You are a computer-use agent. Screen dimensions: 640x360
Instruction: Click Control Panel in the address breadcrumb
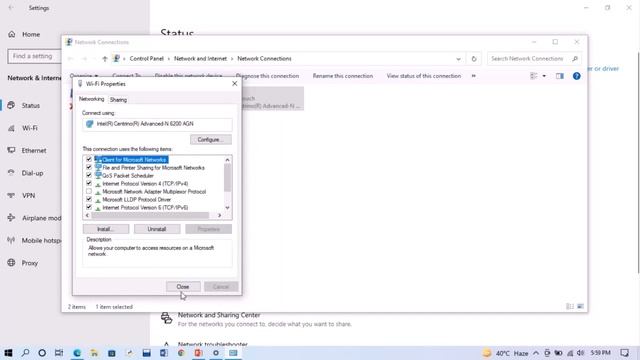coord(147,59)
